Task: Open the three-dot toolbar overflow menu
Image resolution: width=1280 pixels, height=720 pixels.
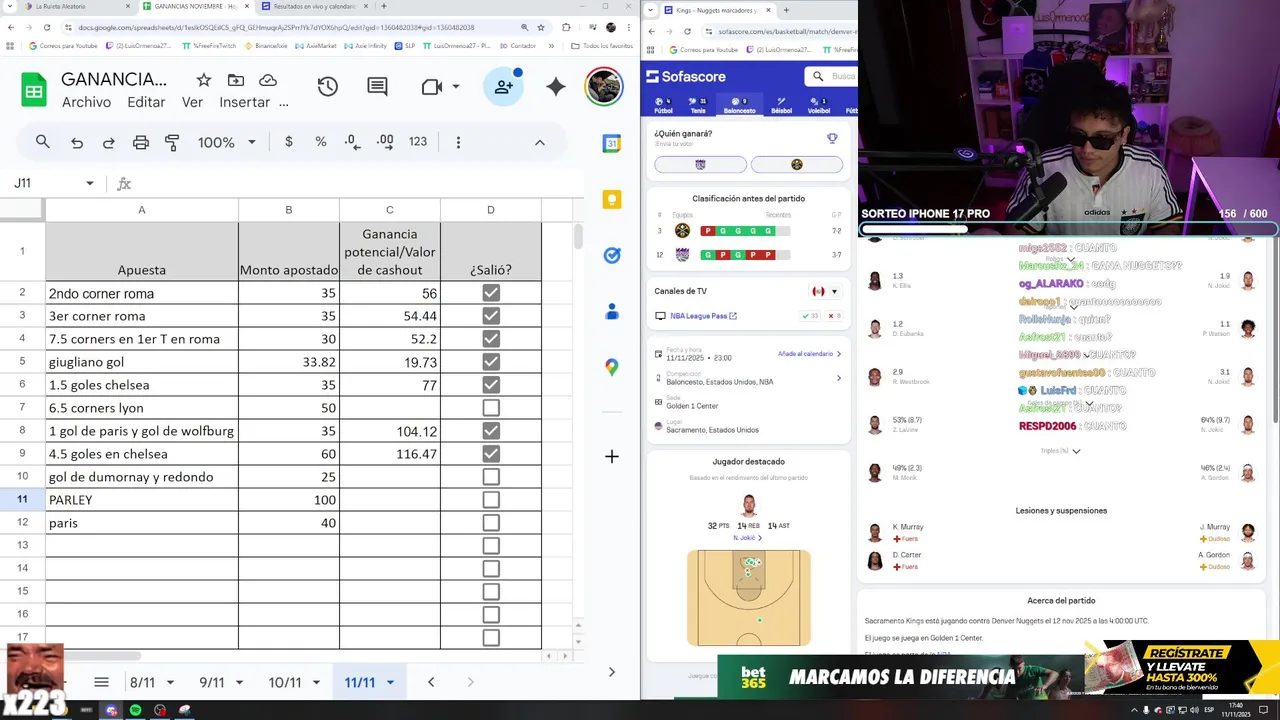Action: tap(458, 142)
